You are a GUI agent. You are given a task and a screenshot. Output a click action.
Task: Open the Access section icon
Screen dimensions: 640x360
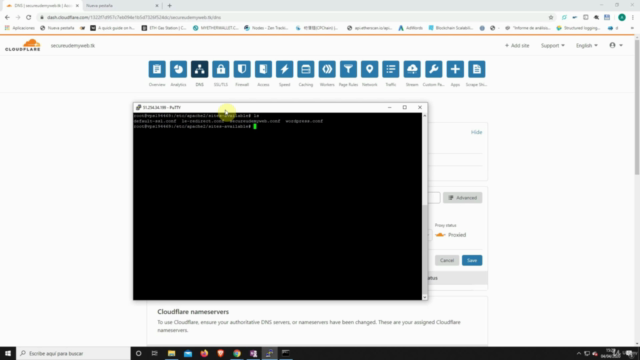(x=263, y=69)
